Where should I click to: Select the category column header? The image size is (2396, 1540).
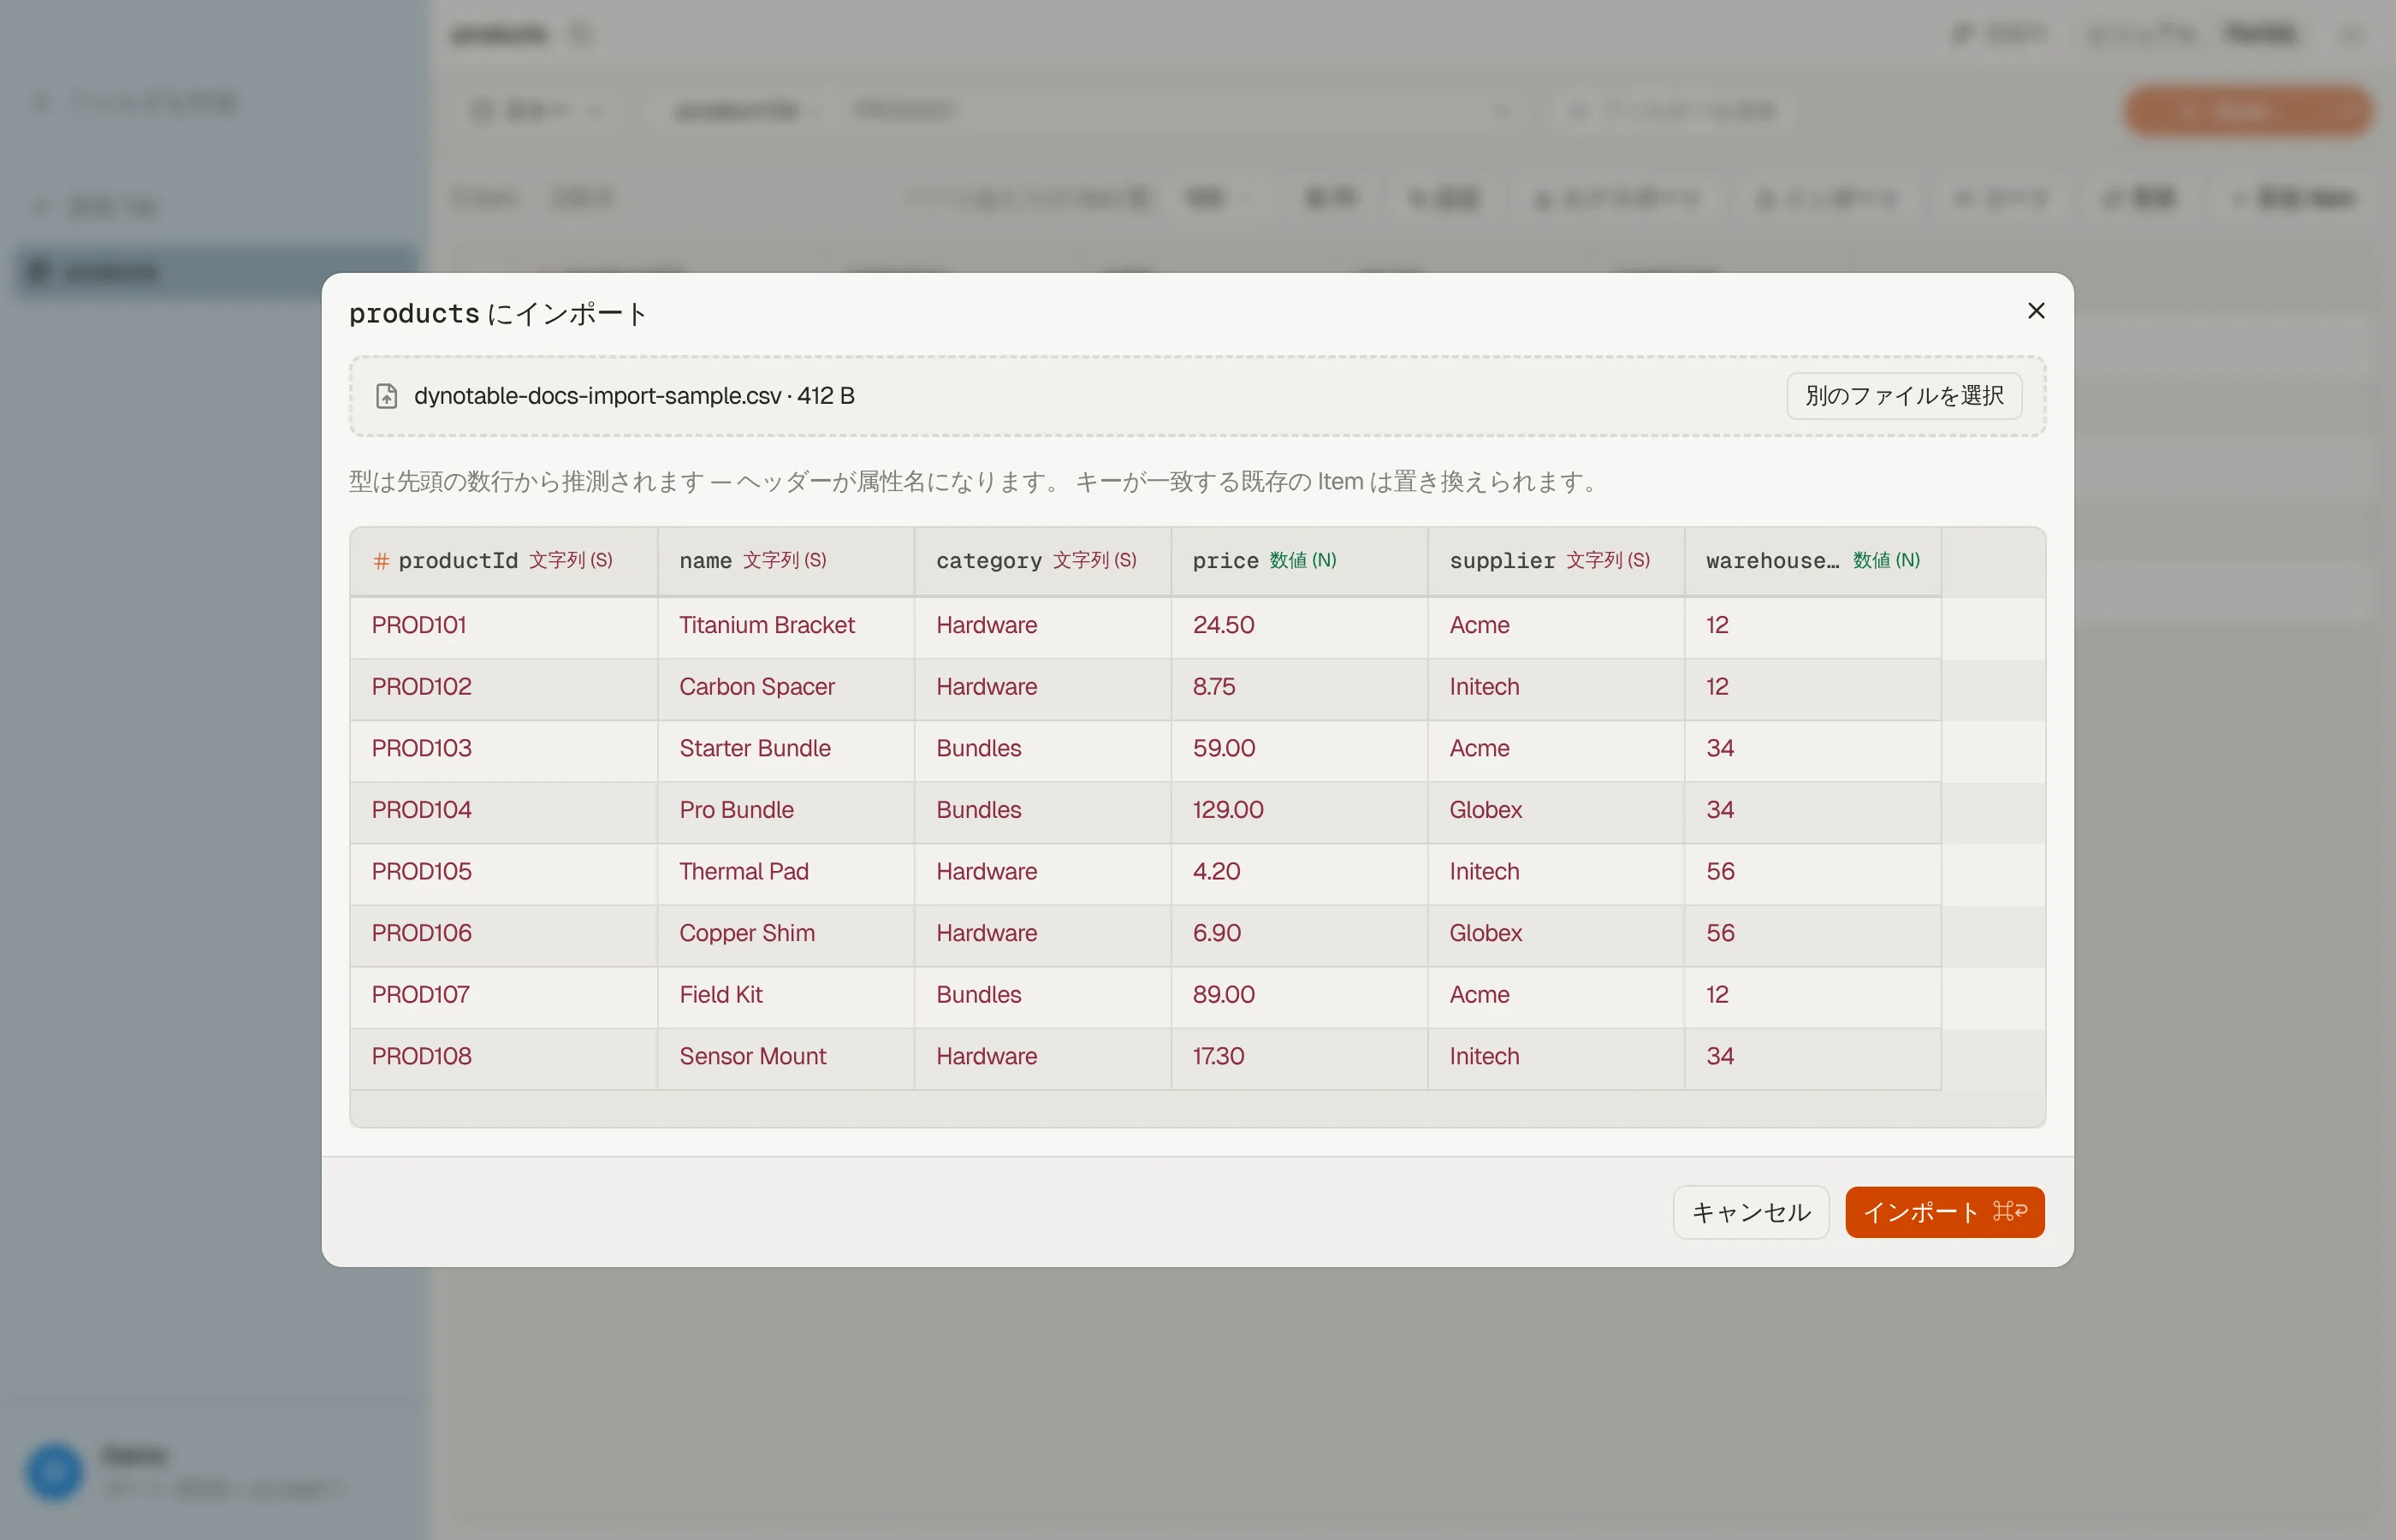[x=1043, y=561]
